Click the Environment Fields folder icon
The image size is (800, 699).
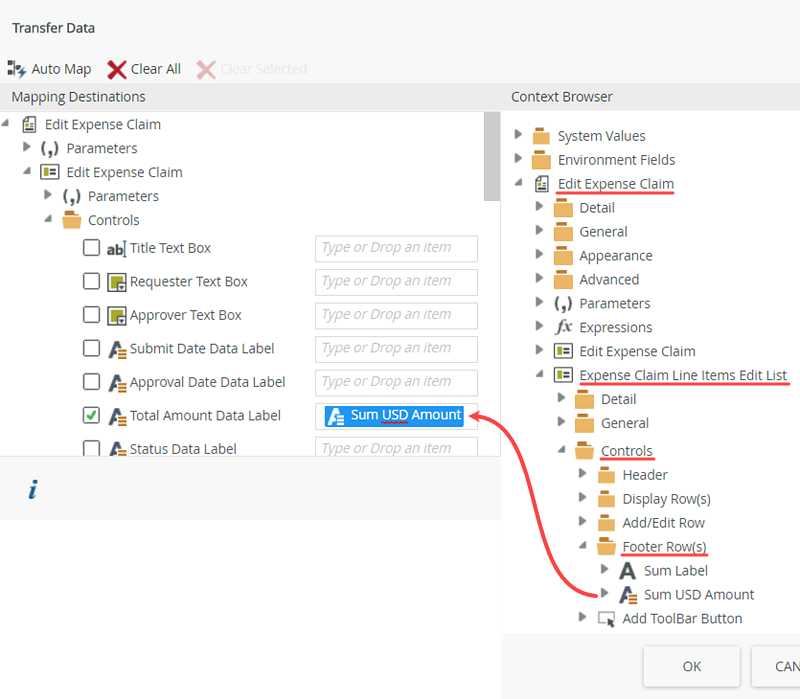[x=541, y=160]
